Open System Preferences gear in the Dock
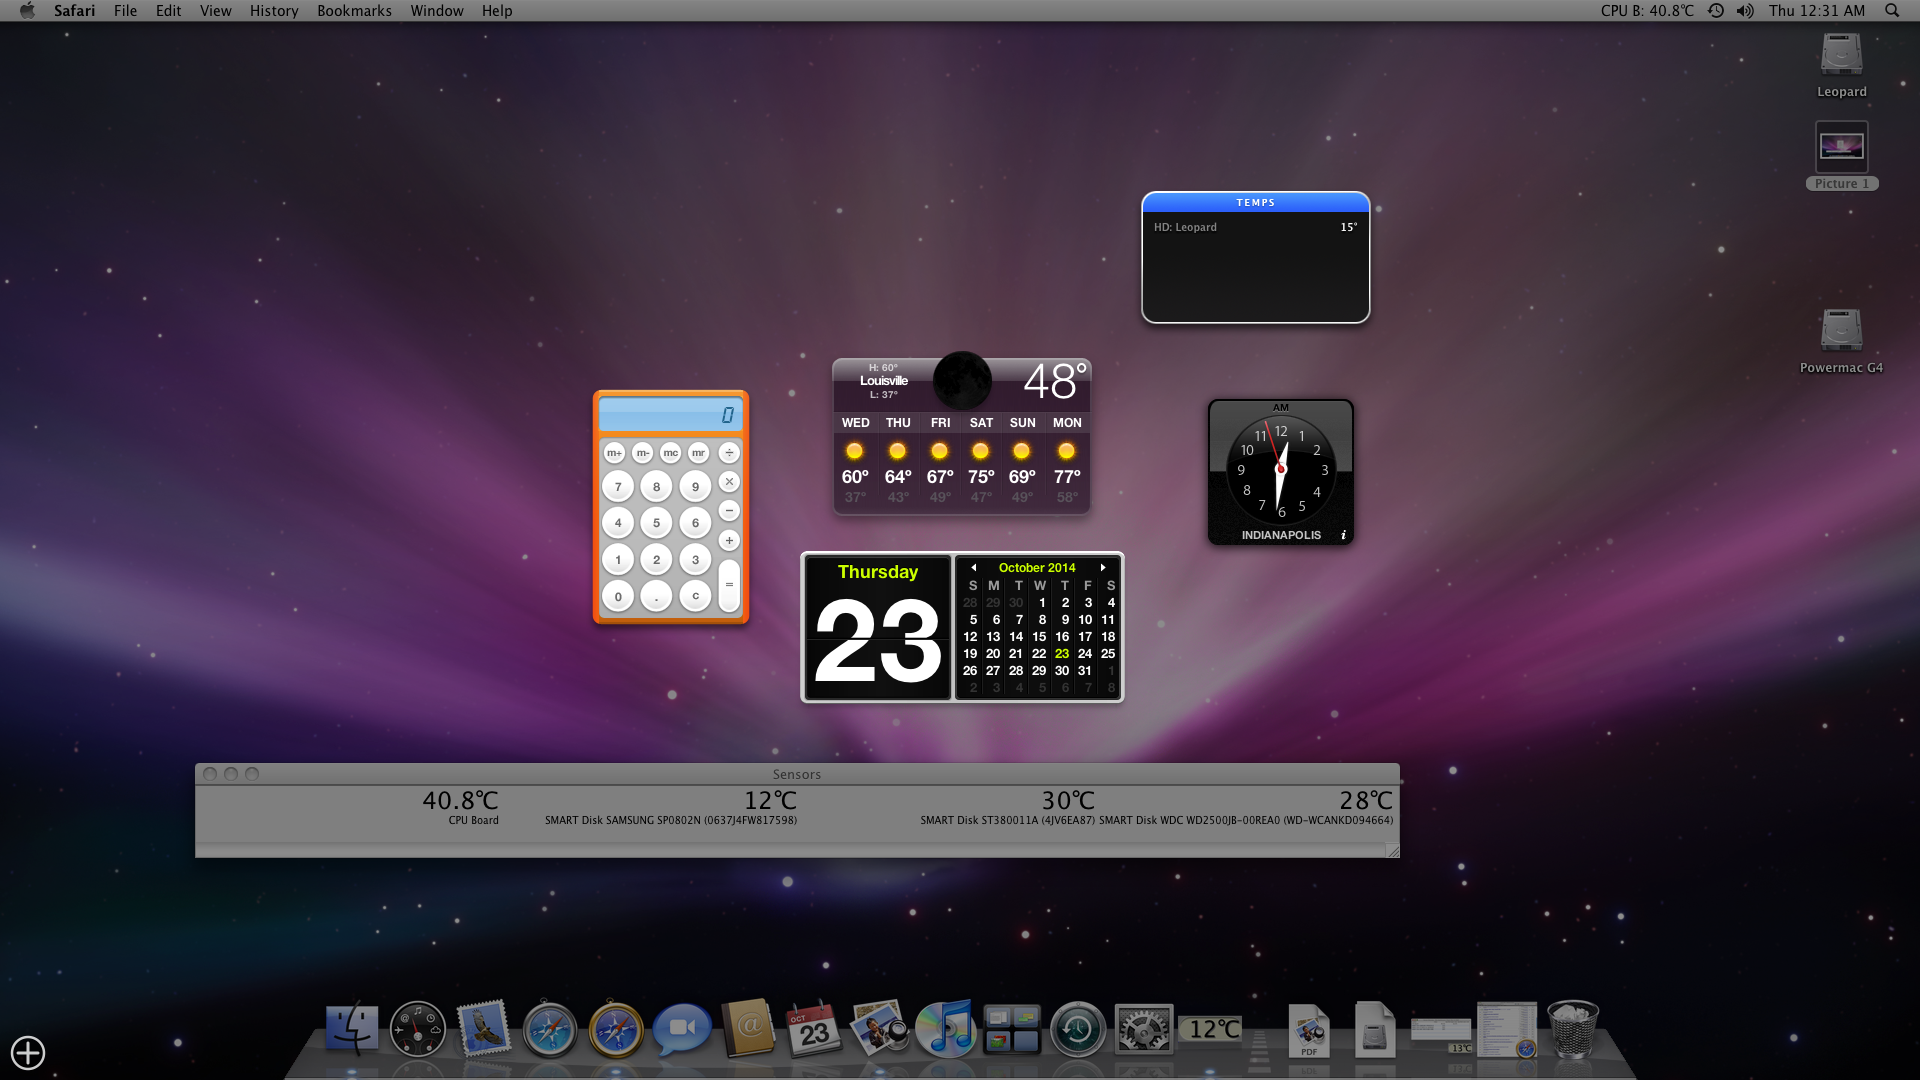Screen dimensions: 1920x1080 [1143, 1030]
